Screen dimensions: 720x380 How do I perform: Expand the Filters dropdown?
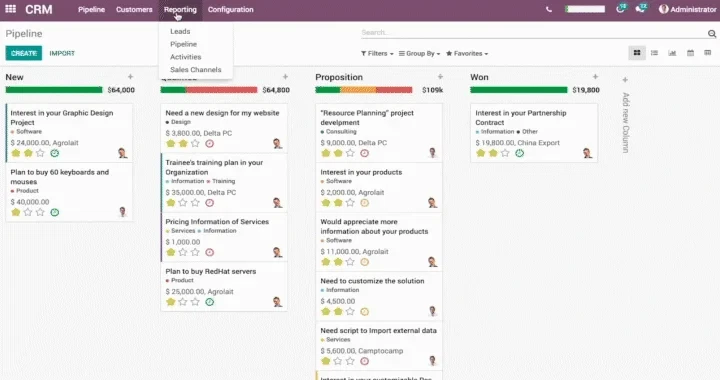tap(377, 54)
